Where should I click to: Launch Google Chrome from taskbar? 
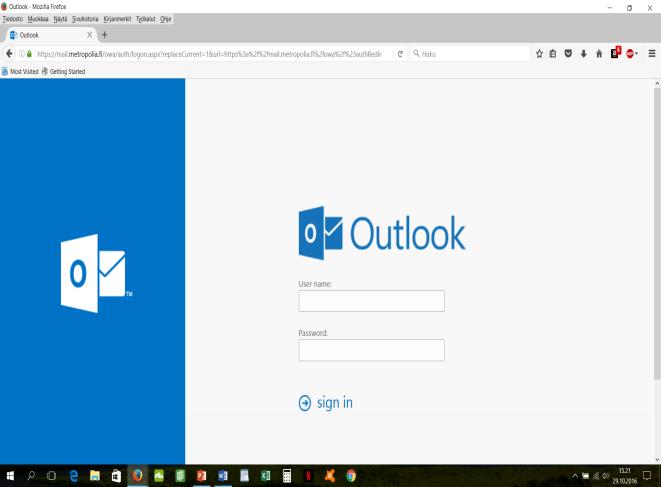(x=351, y=476)
